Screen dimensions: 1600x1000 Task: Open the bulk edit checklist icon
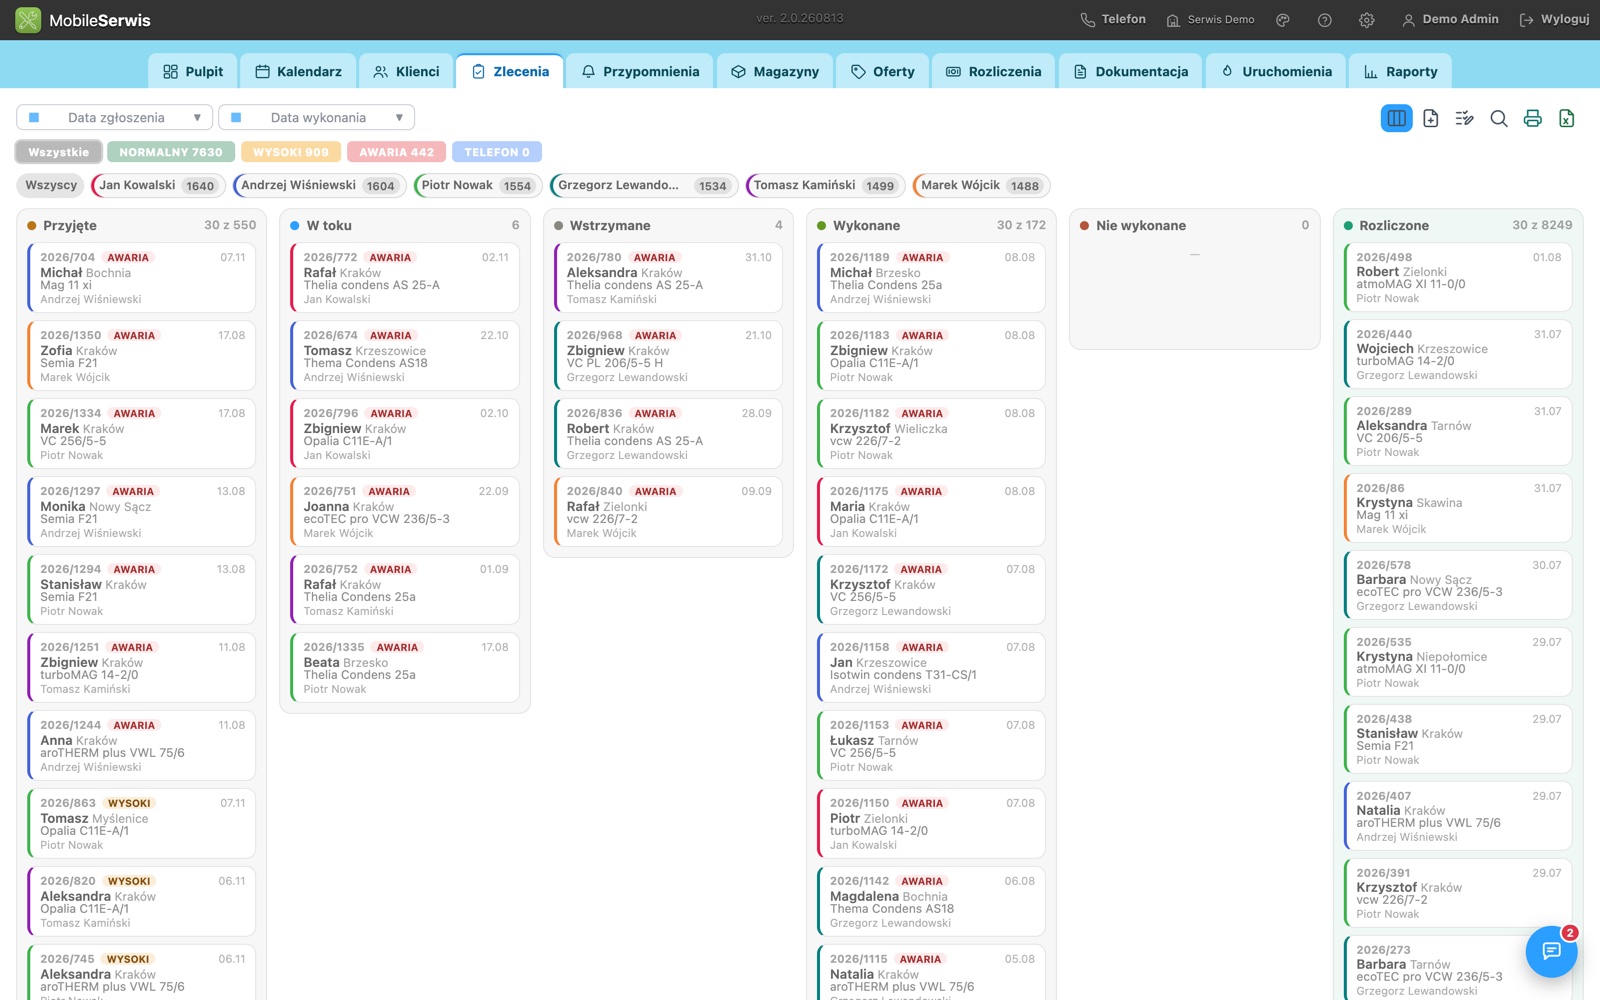click(1464, 118)
